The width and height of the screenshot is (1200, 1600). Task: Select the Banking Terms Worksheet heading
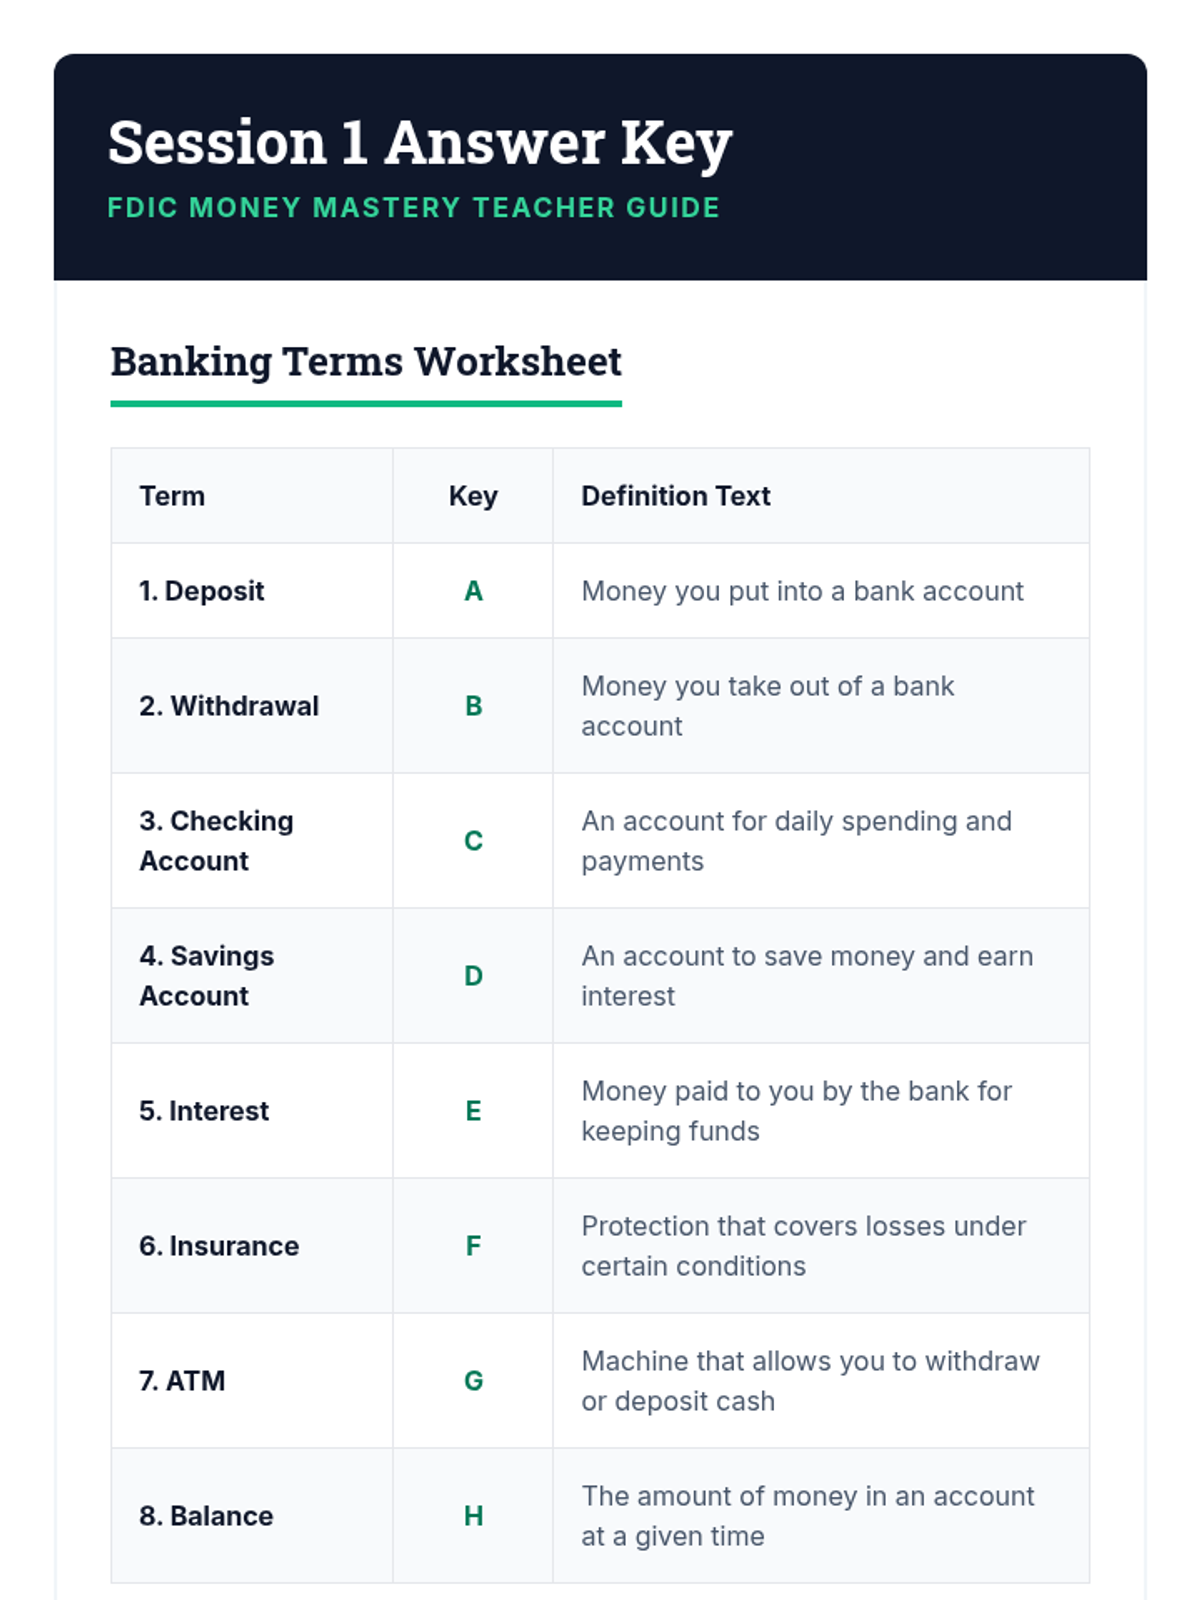366,362
